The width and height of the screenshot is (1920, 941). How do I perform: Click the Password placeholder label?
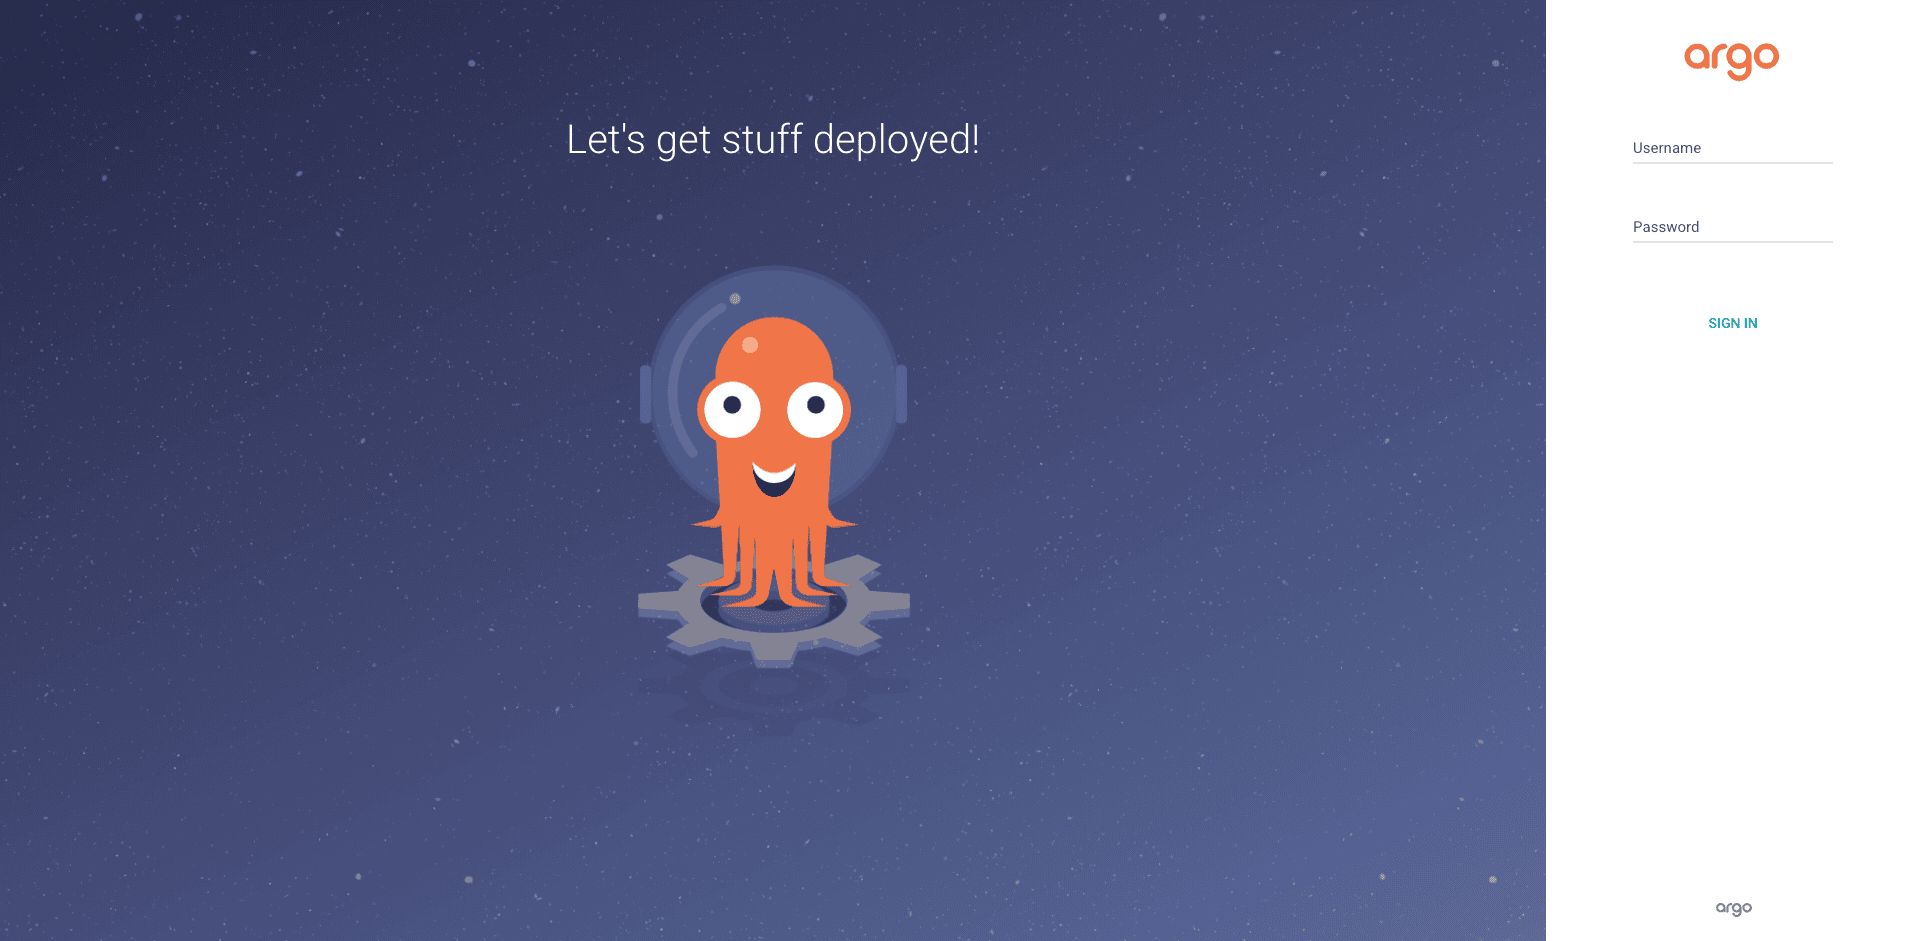click(1664, 227)
